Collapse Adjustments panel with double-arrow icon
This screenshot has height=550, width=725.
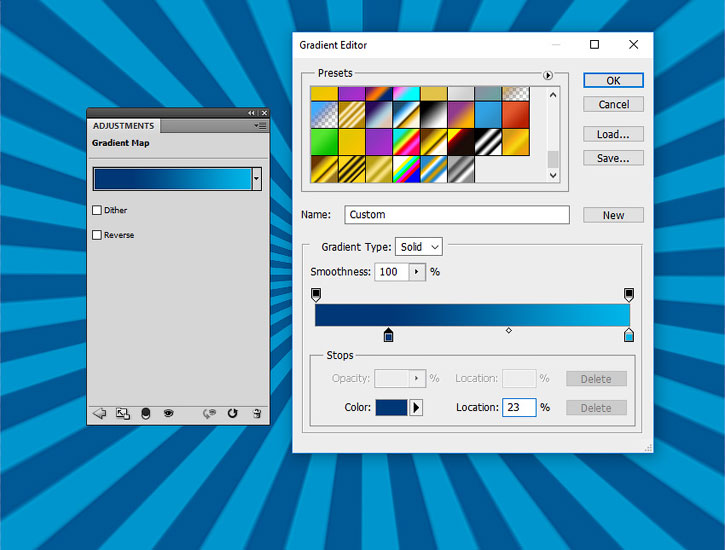tap(251, 113)
